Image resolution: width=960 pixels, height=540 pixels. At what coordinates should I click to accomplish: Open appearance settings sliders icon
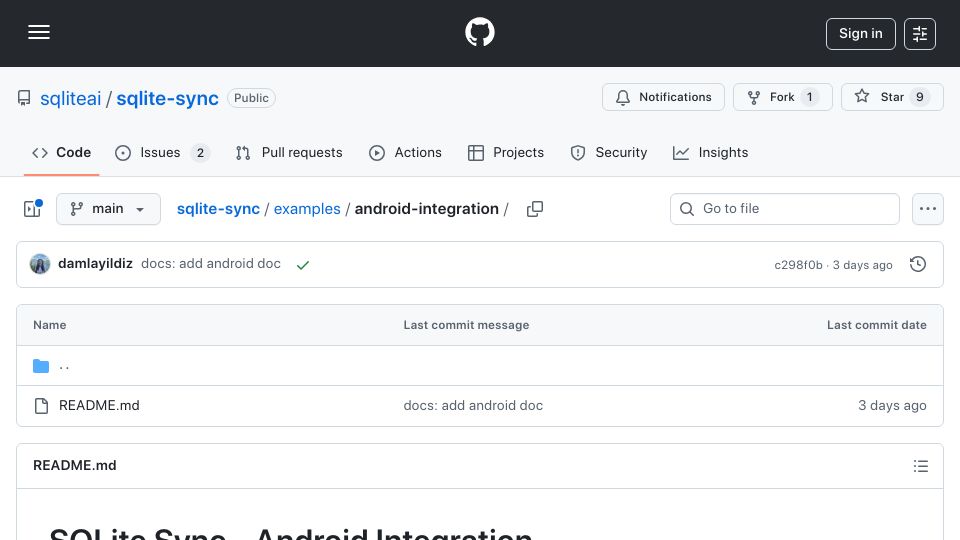[x=920, y=34]
